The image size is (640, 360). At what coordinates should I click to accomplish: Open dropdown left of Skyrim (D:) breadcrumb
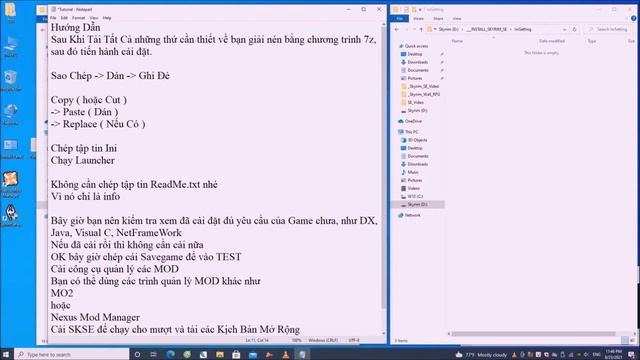click(436, 29)
